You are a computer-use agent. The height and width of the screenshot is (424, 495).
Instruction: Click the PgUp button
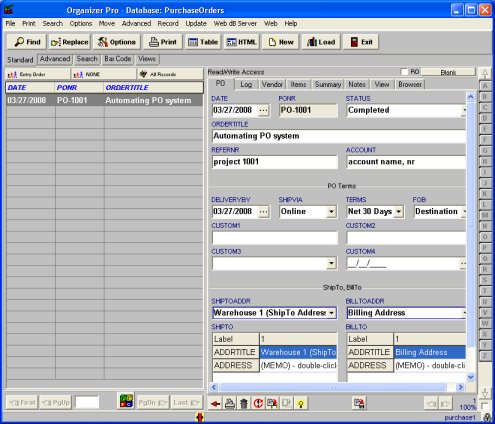tap(56, 403)
